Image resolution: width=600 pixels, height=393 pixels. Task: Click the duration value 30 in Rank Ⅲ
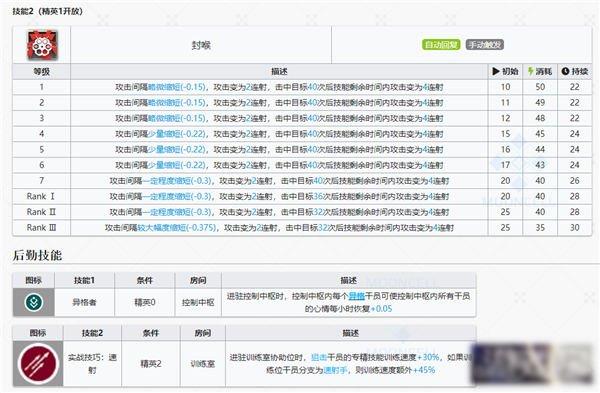pyautogui.click(x=575, y=227)
